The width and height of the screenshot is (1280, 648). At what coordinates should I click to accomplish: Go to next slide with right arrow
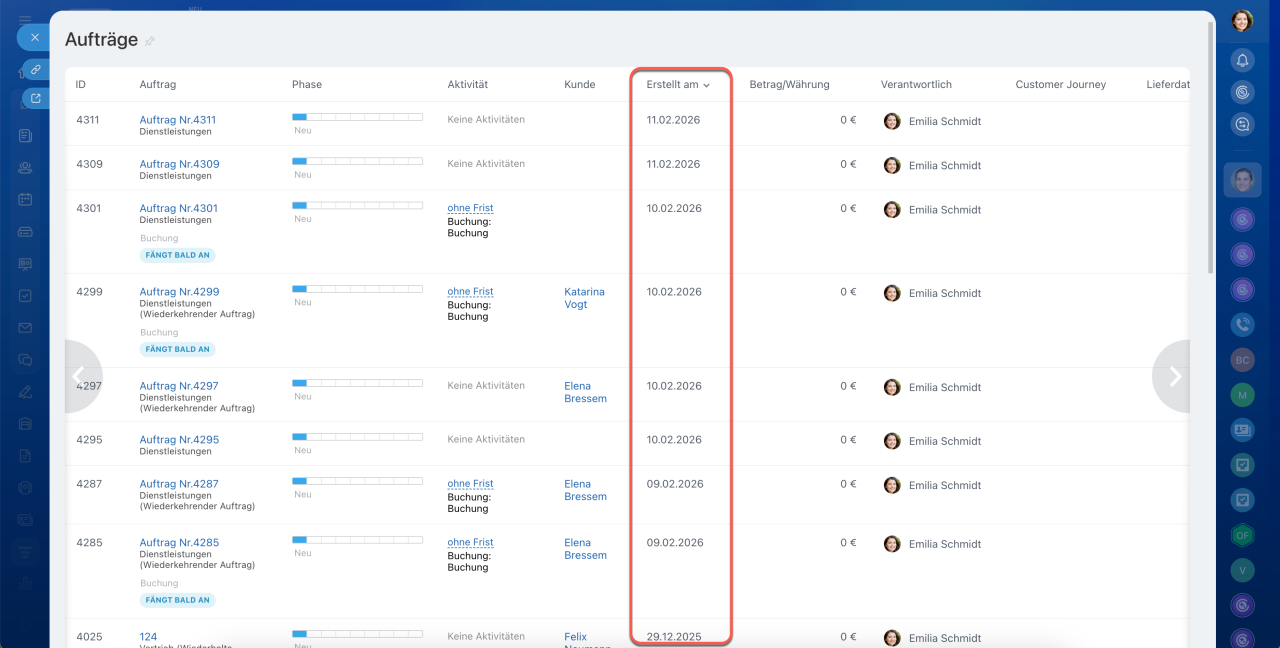[1174, 376]
